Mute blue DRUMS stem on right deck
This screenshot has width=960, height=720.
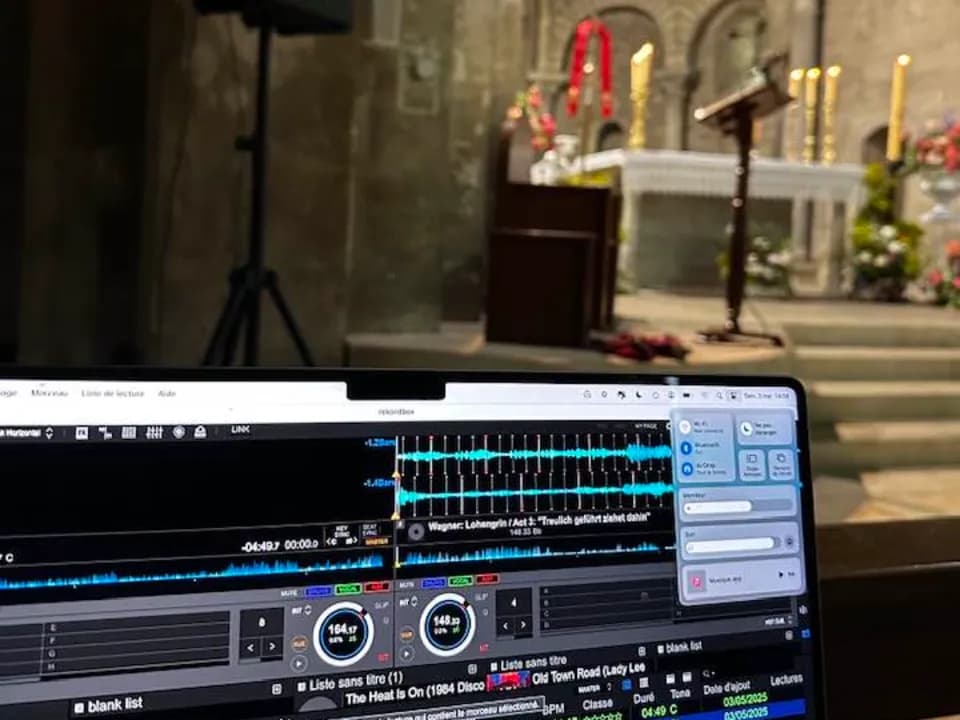433,582
